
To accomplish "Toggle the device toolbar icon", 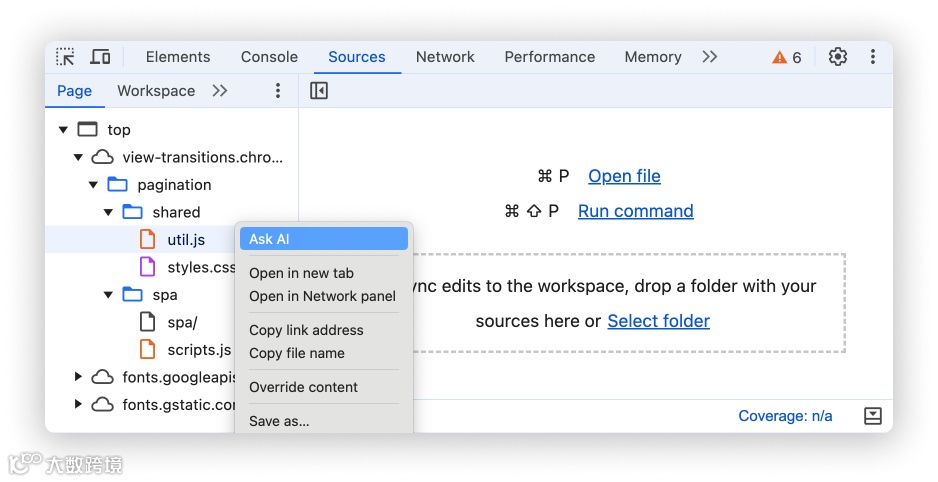I will click(100, 57).
